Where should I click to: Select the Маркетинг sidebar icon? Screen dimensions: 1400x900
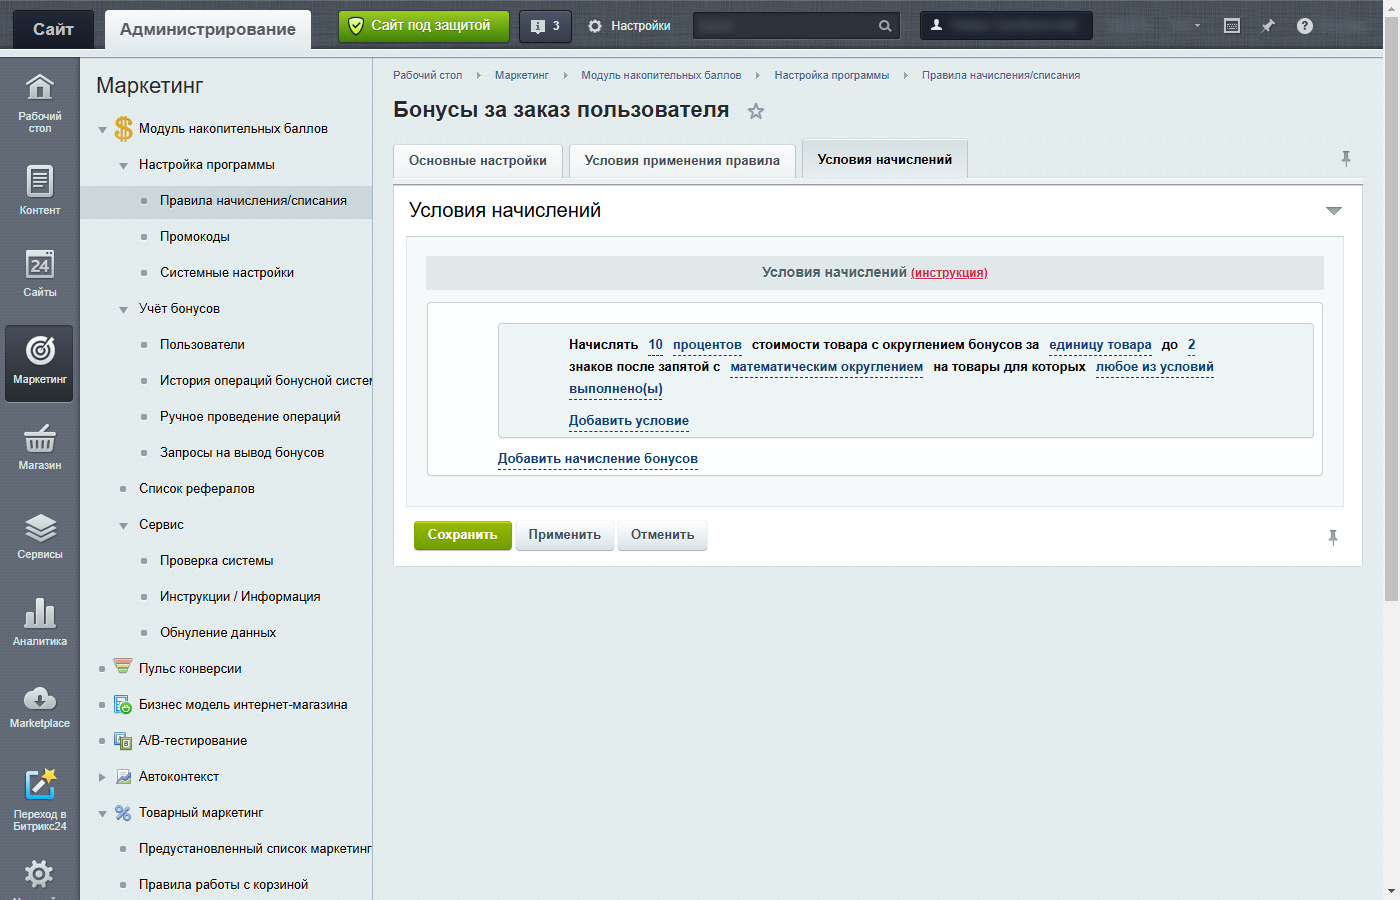point(39,363)
